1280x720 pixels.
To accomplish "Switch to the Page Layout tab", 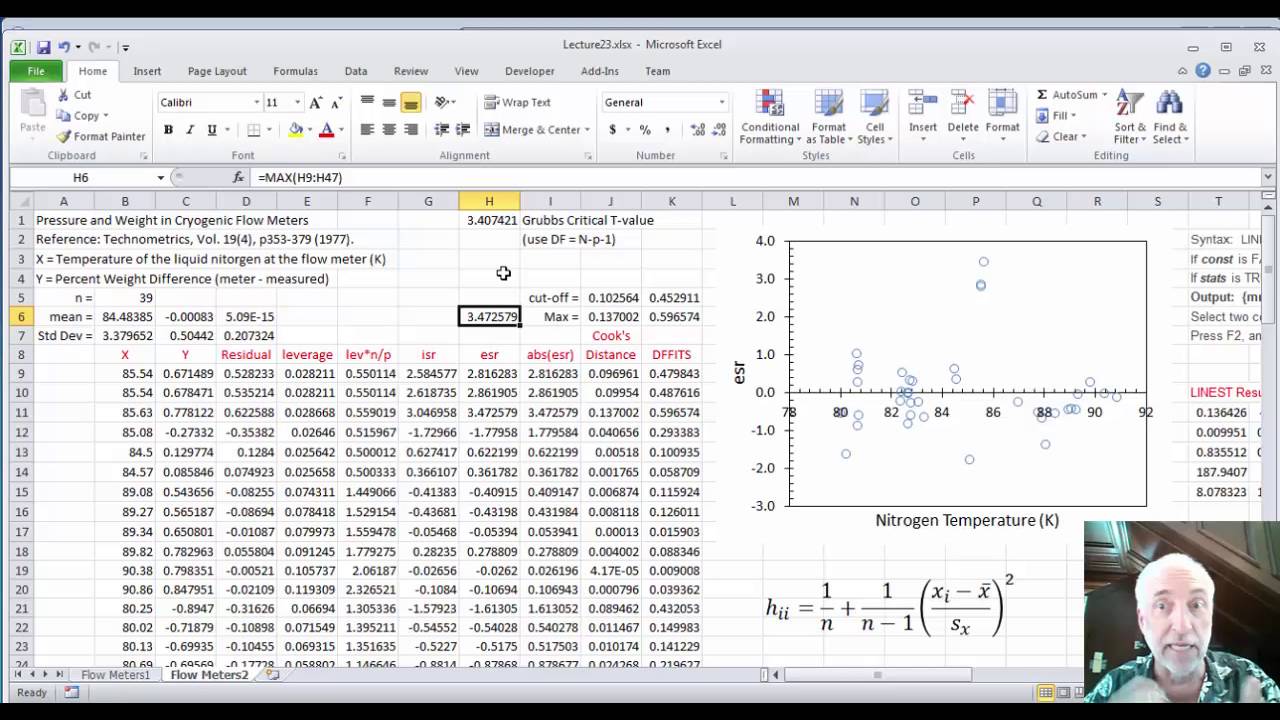I will [x=217, y=71].
